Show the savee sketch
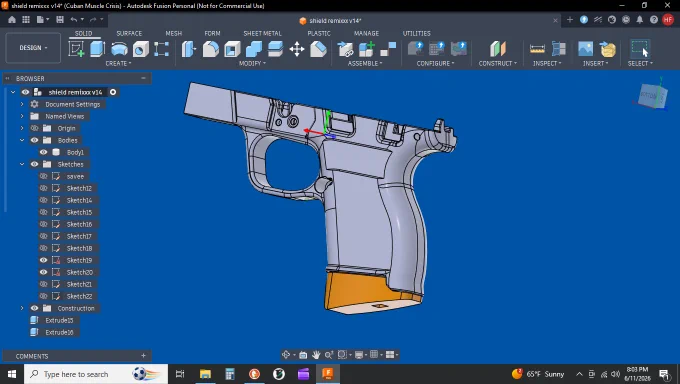Viewport: 680px width, 384px height. click(x=43, y=176)
